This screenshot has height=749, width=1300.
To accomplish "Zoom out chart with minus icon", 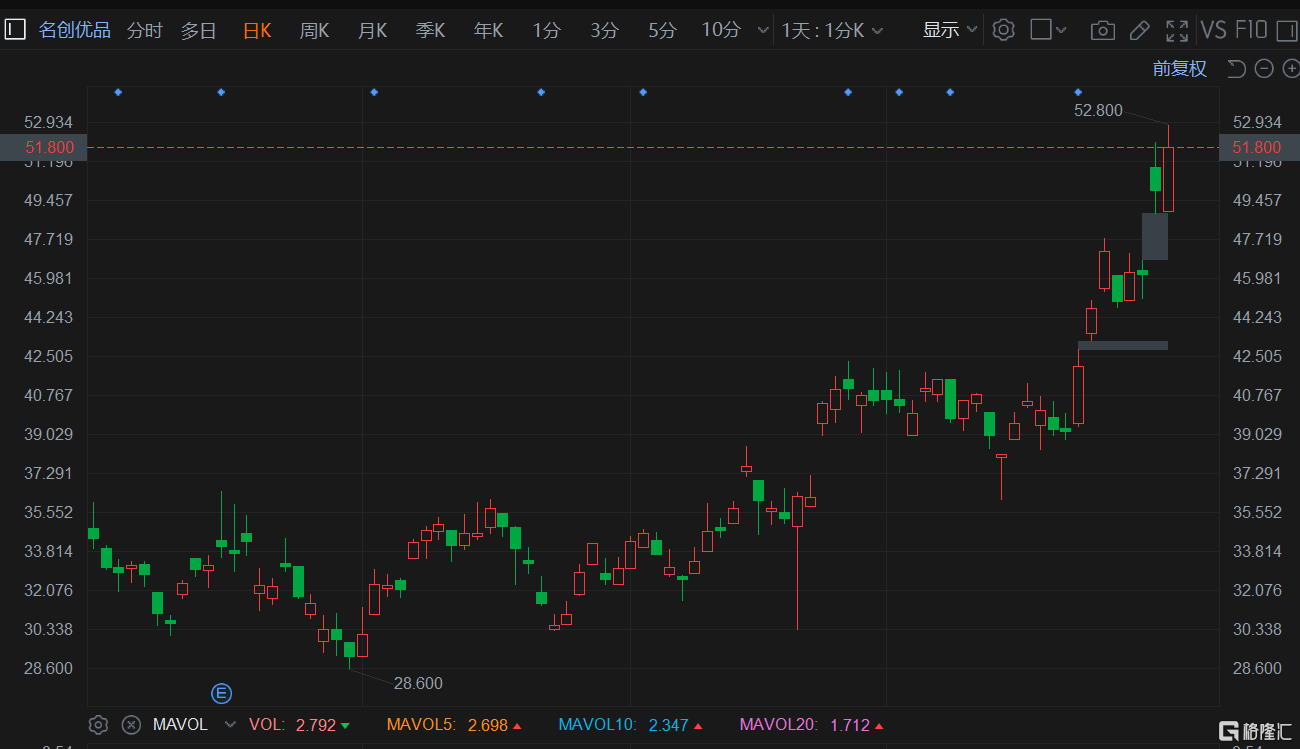I will [1264, 68].
